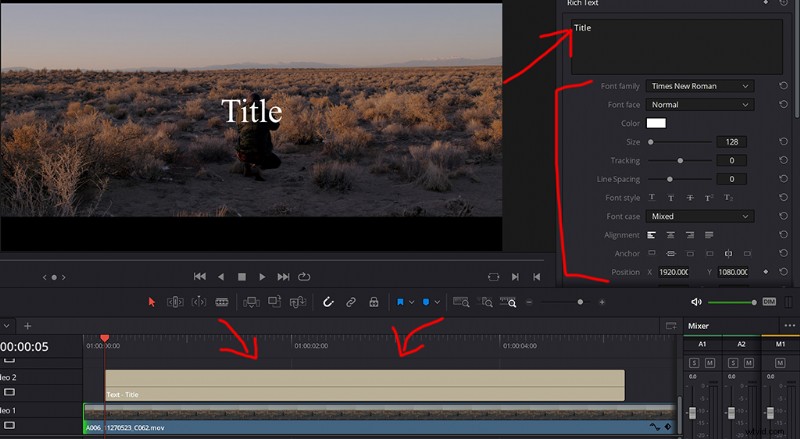Toggle the Position Lock padlock icon
Image resolution: width=800 pixels, height=439 pixels.
click(374, 302)
